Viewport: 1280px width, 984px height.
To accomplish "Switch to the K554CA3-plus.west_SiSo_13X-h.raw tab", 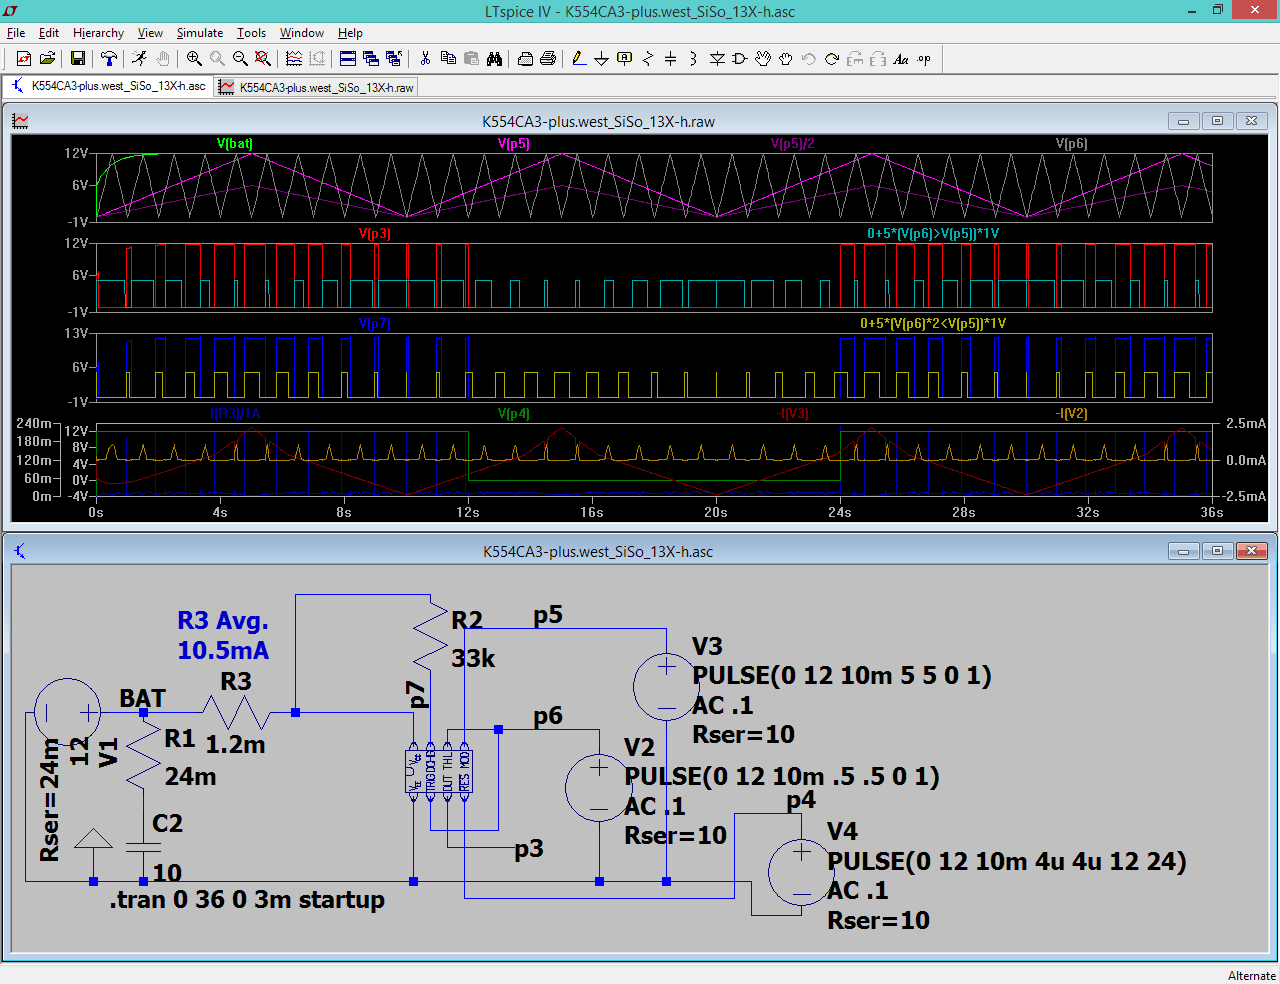I will pos(316,87).
